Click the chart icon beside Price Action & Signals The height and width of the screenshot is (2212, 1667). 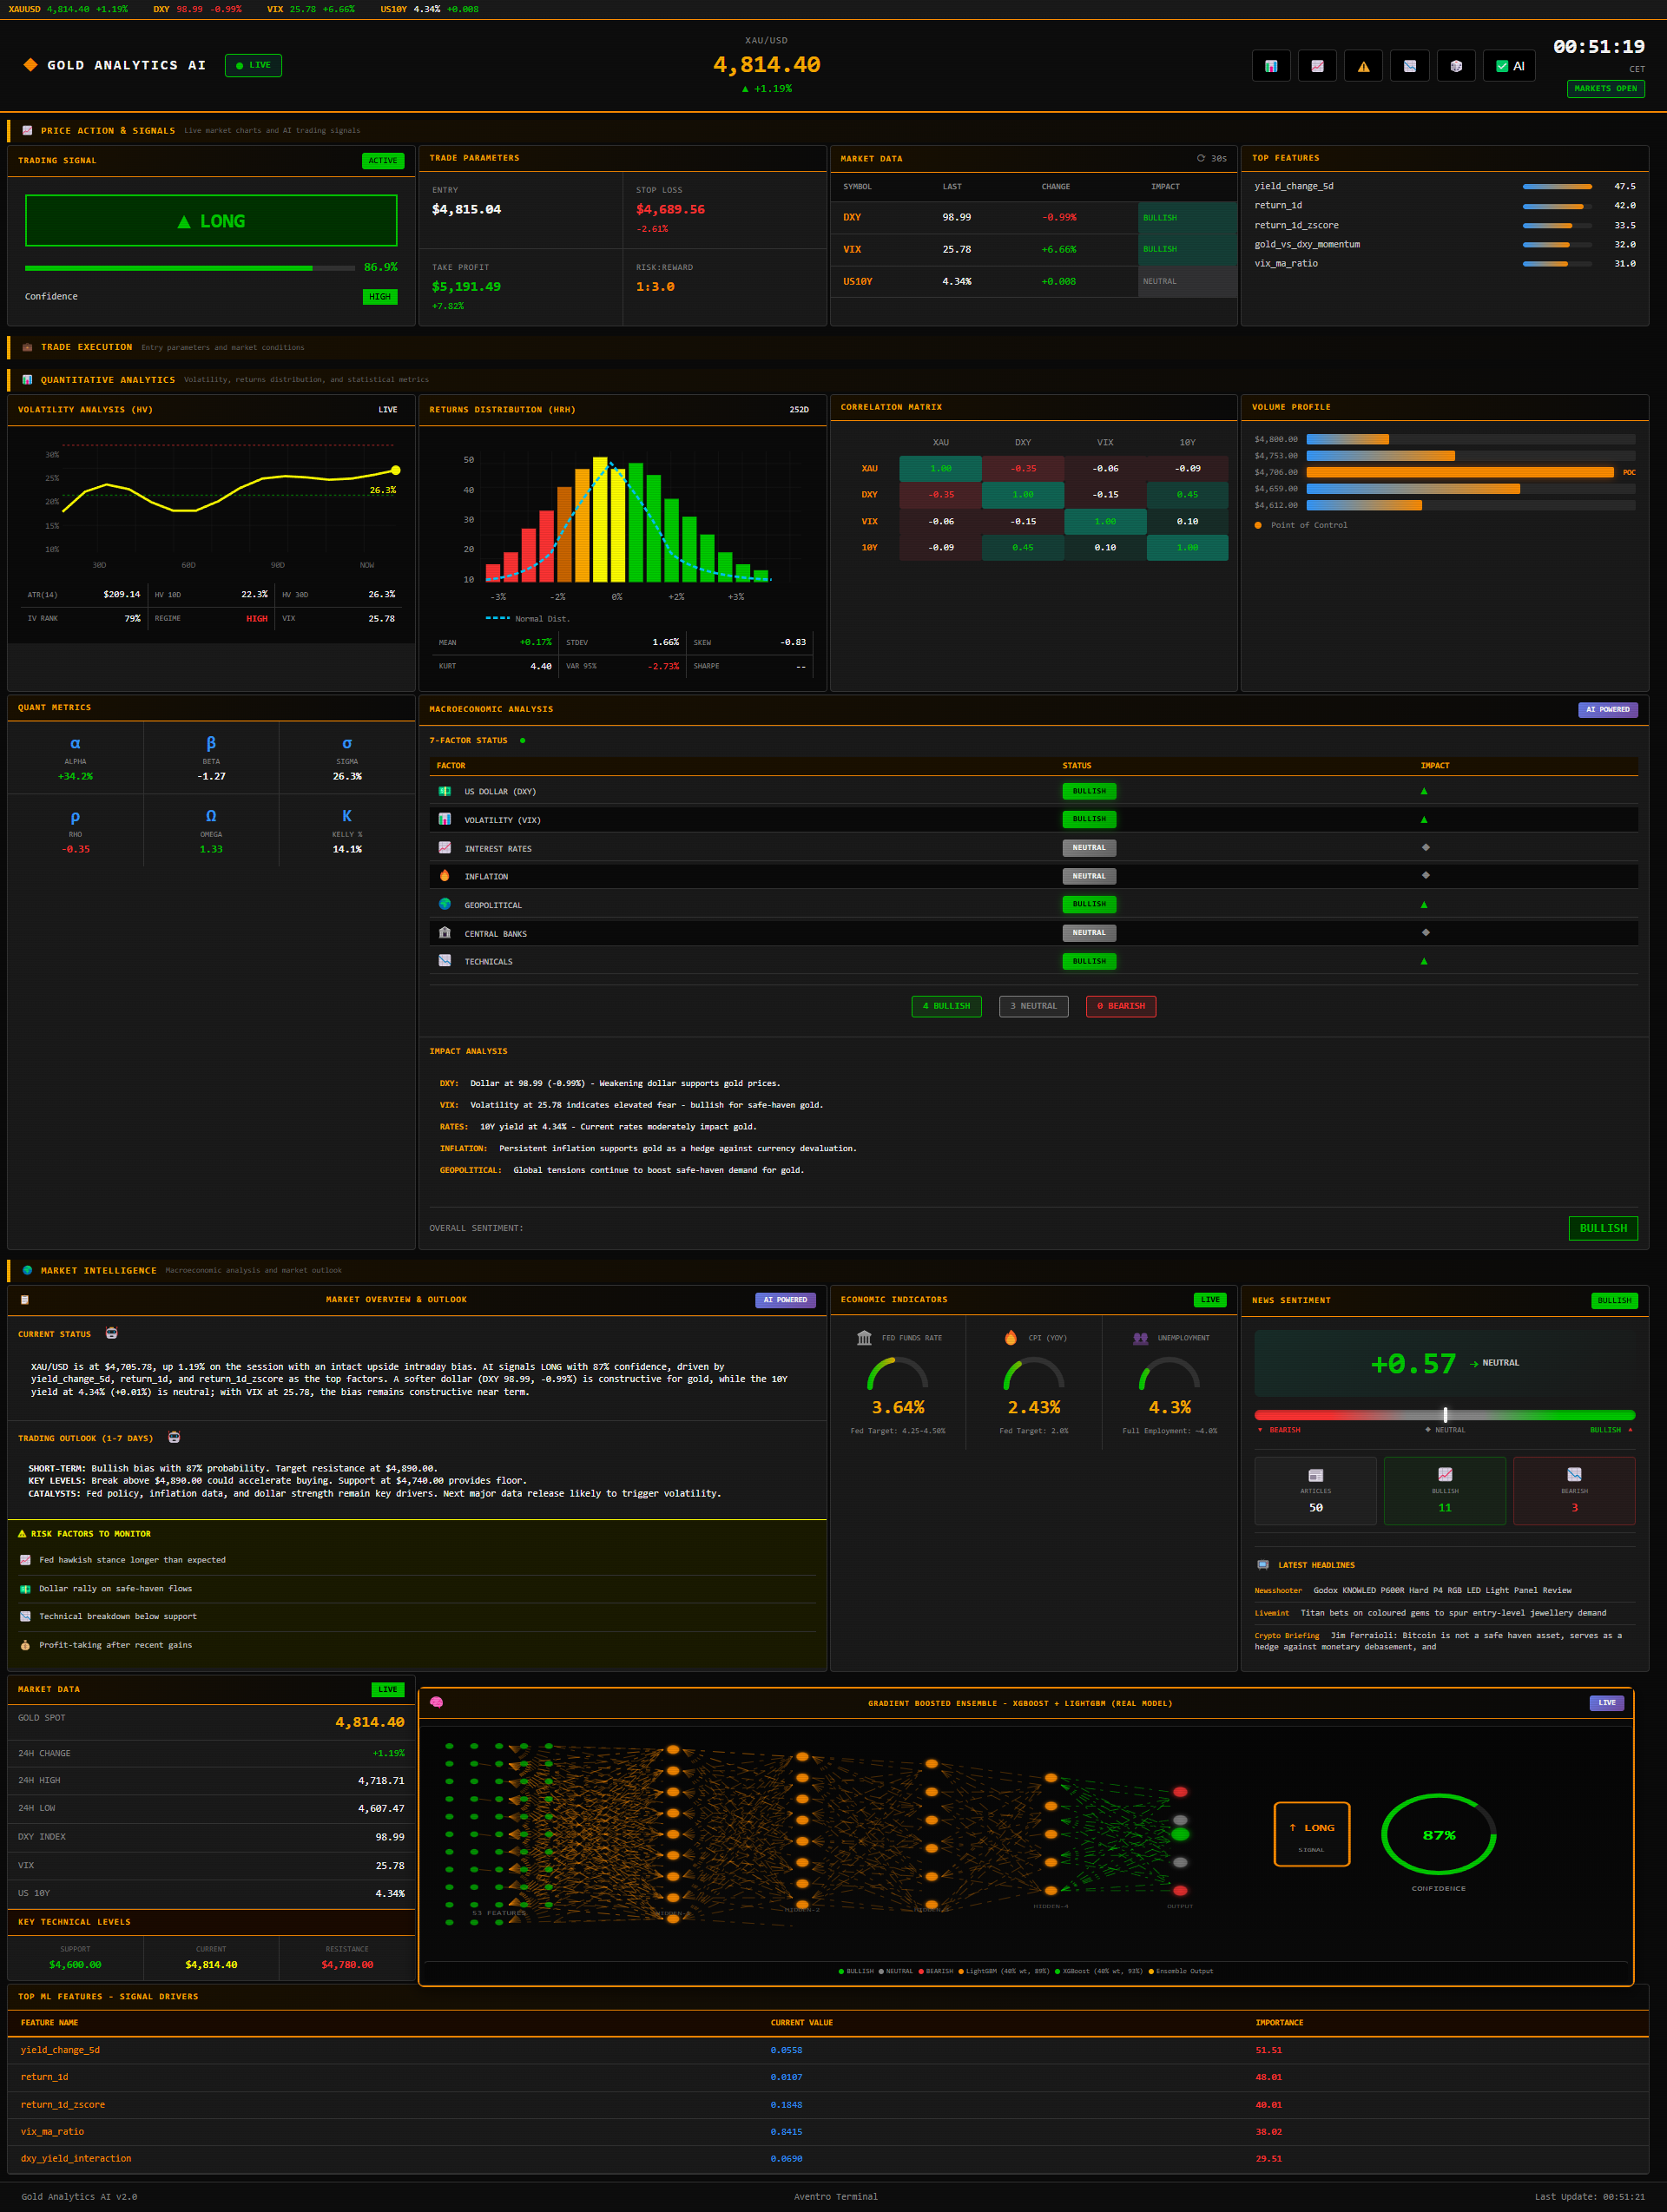pos(27,130)
